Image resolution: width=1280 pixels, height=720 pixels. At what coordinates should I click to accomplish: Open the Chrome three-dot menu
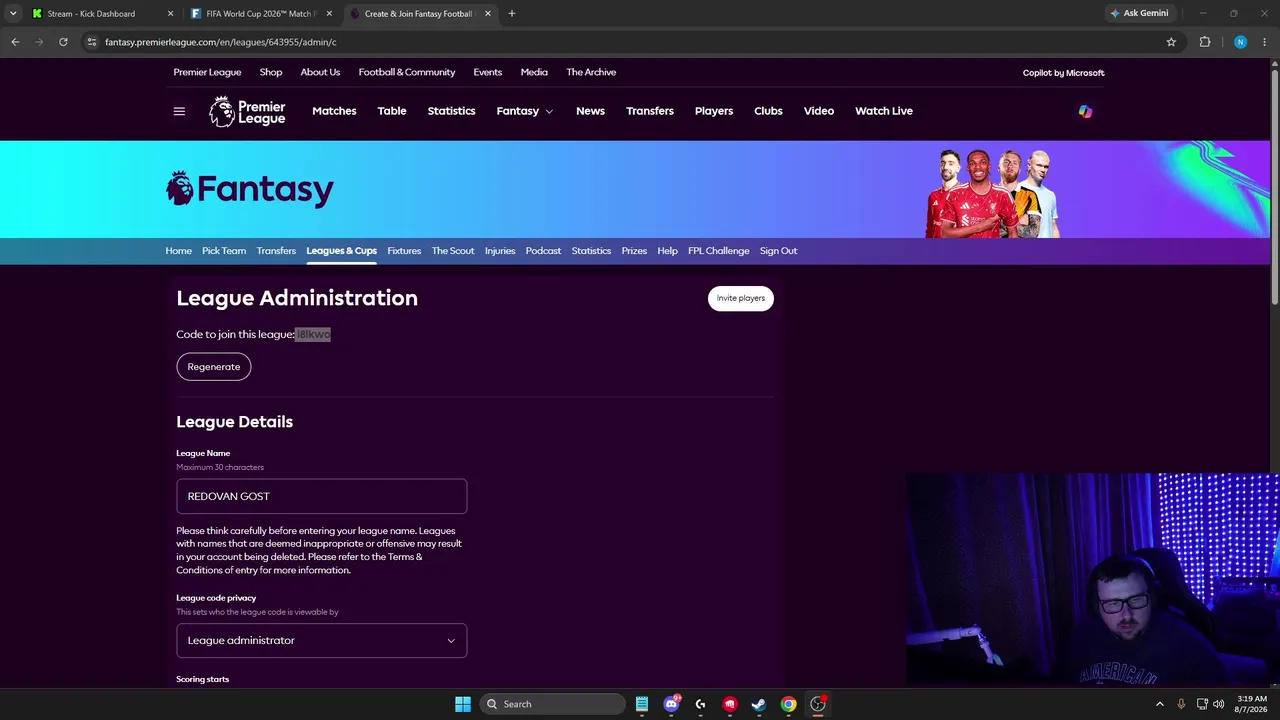pyautogui.click(x=1265, y=42)
